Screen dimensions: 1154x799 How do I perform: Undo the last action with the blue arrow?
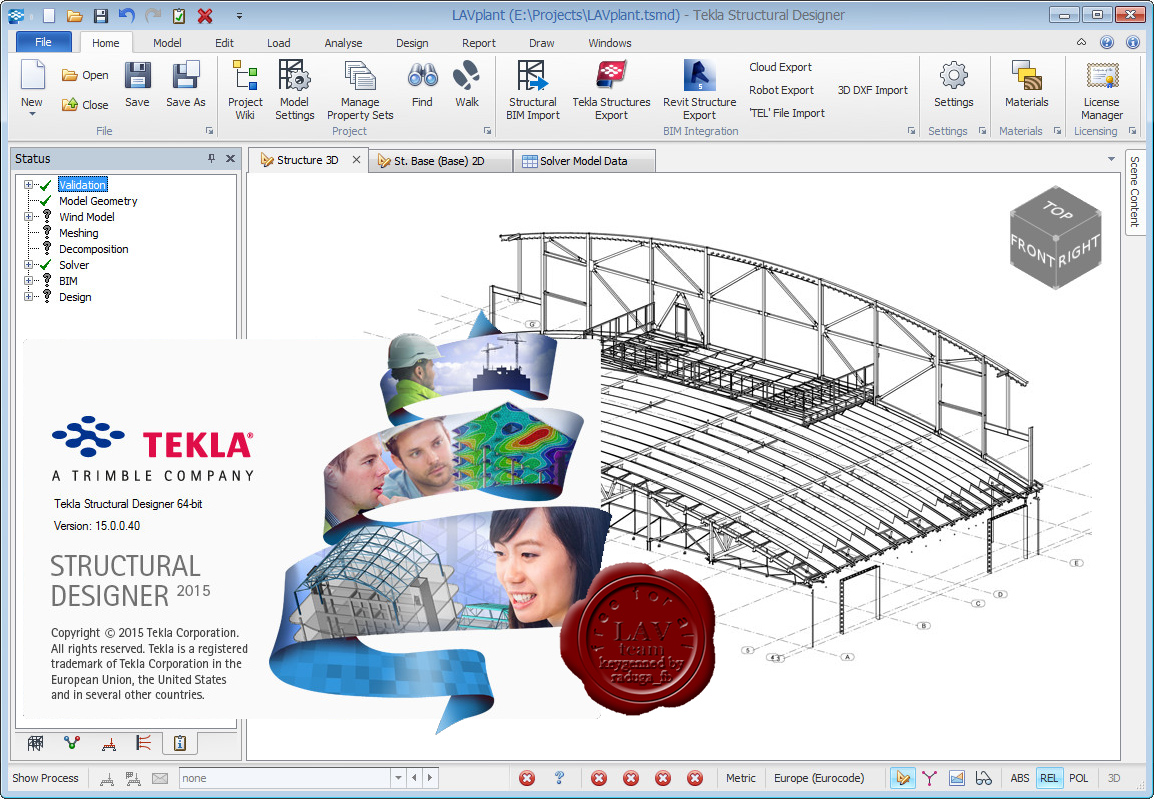(127, 15)
